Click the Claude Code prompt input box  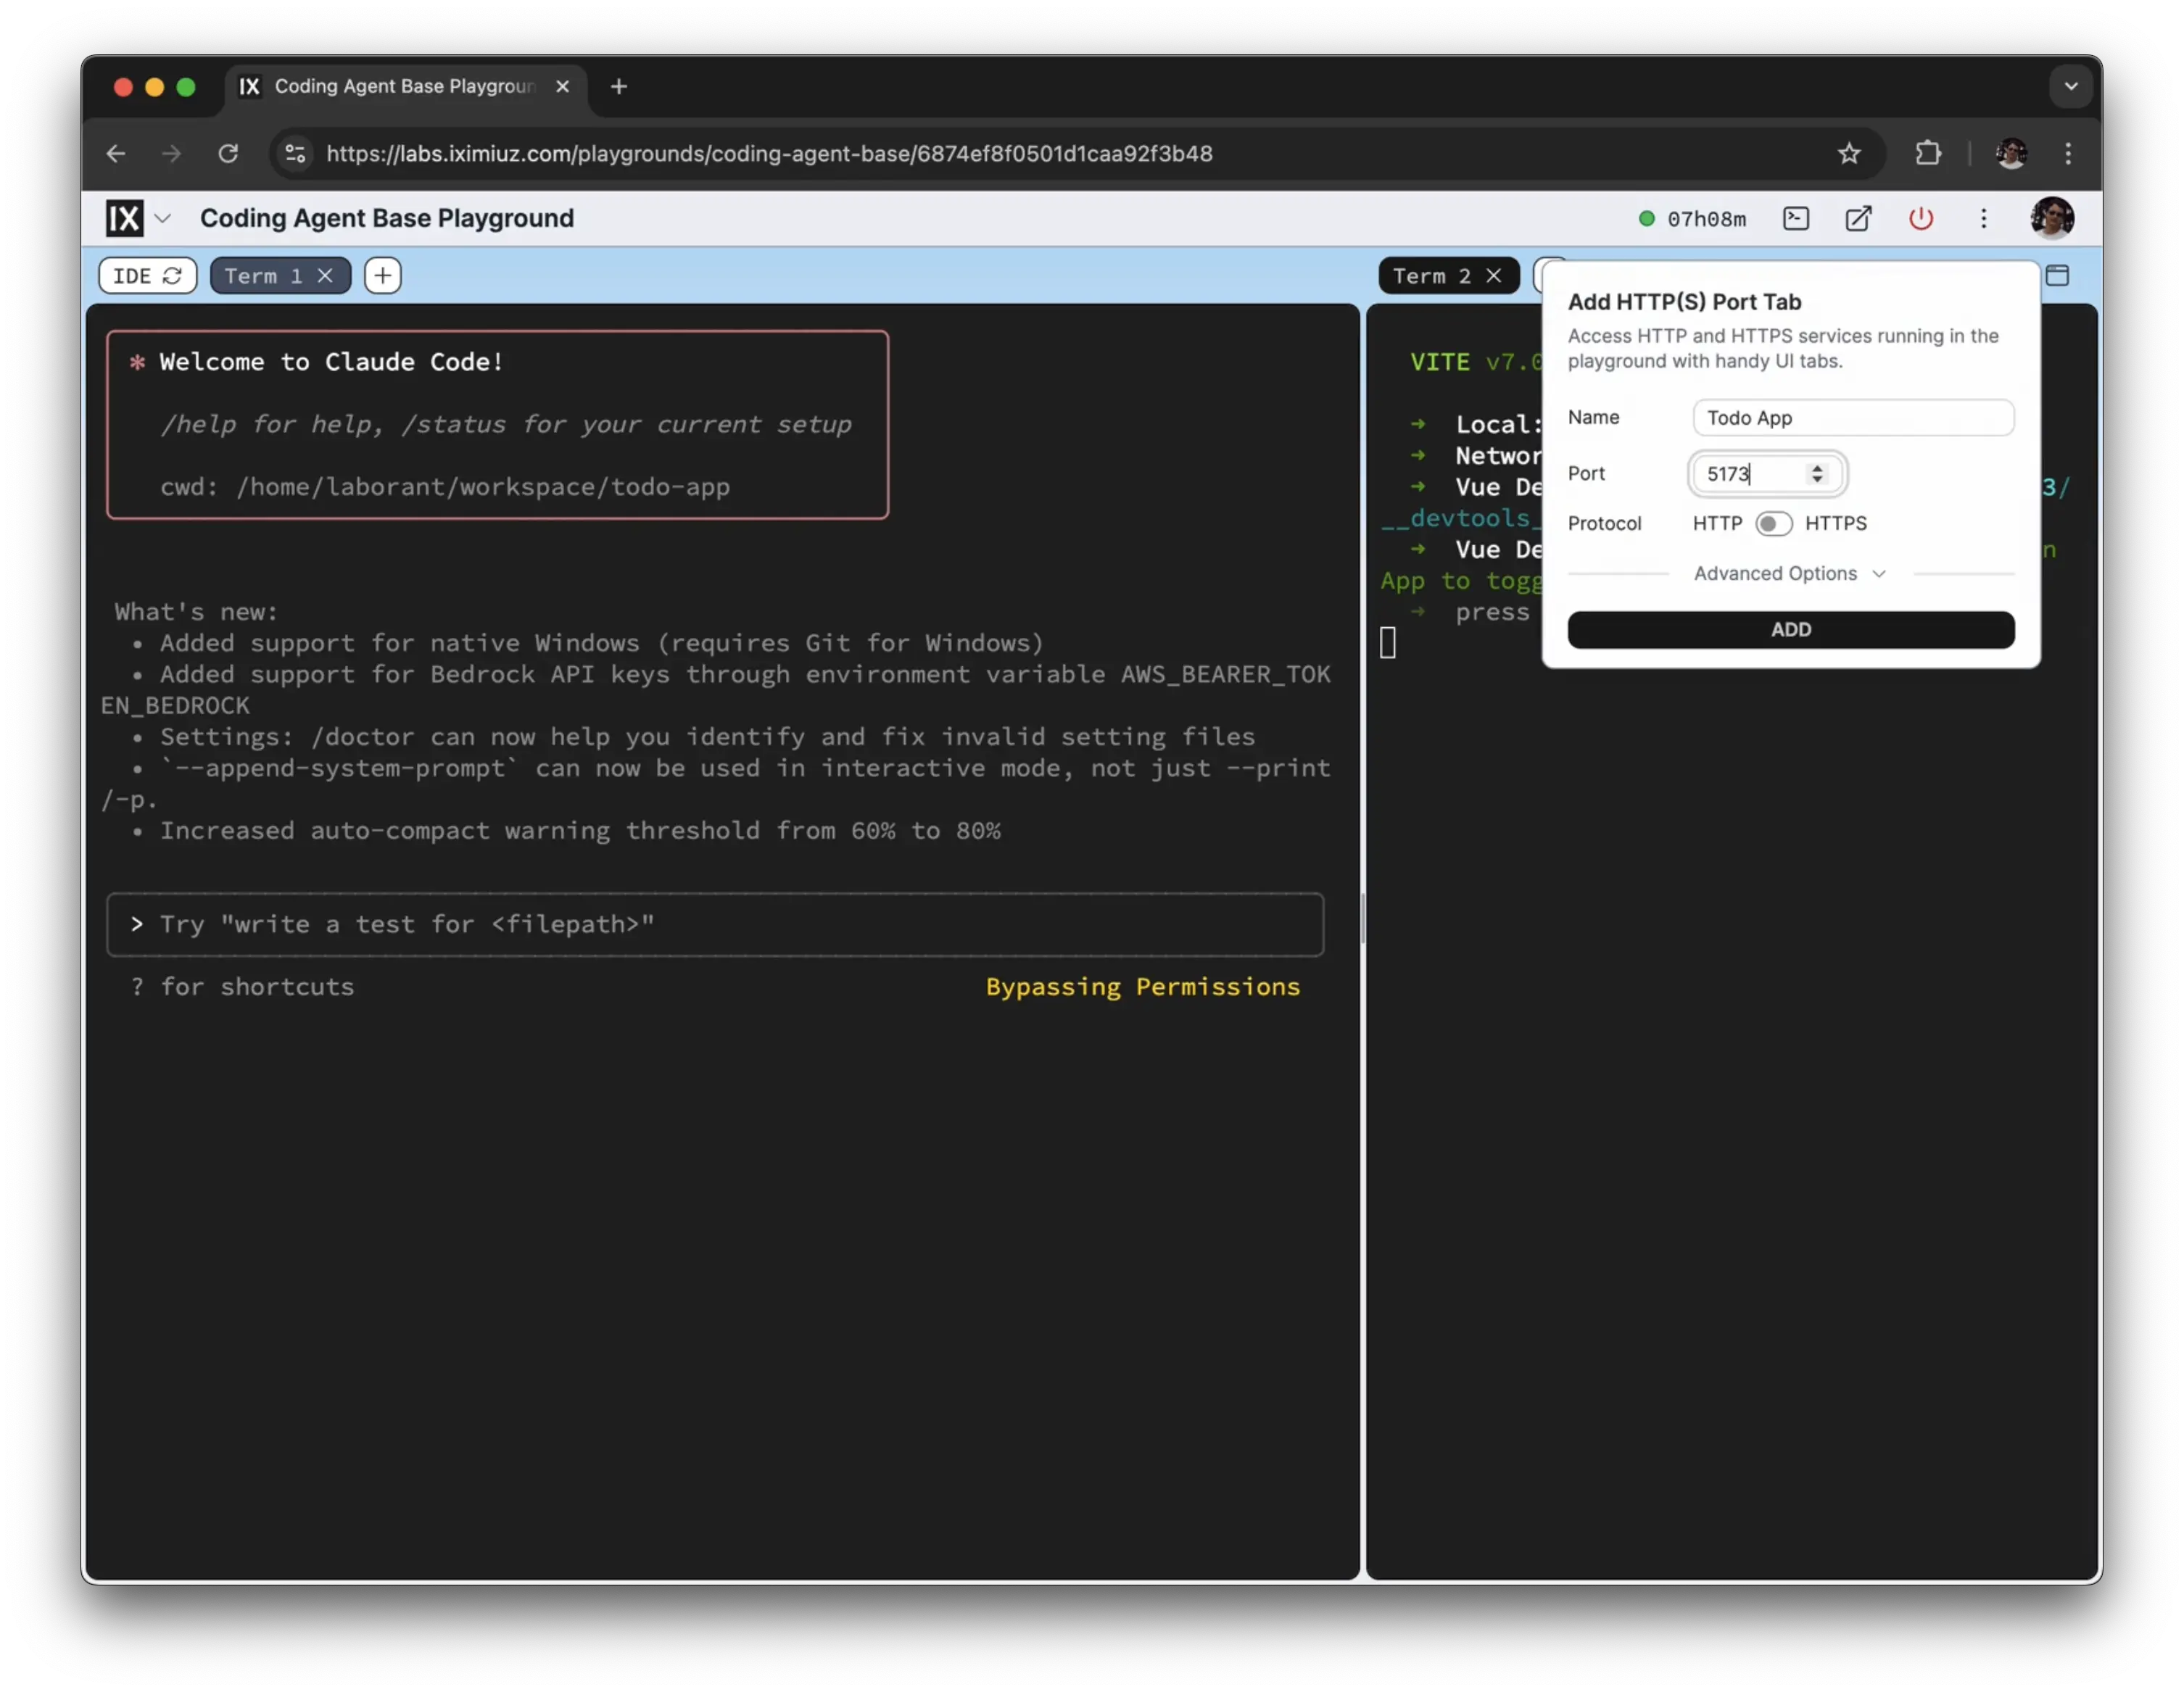[x=715, y=925]
